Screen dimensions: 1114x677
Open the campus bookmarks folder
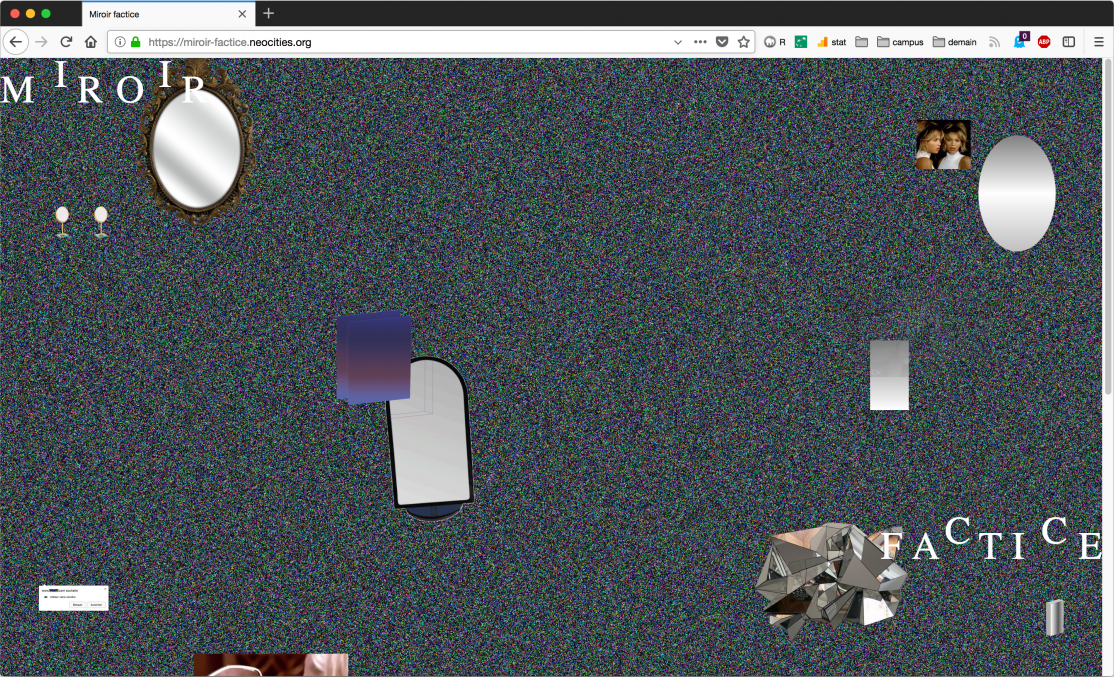(900, 42)
